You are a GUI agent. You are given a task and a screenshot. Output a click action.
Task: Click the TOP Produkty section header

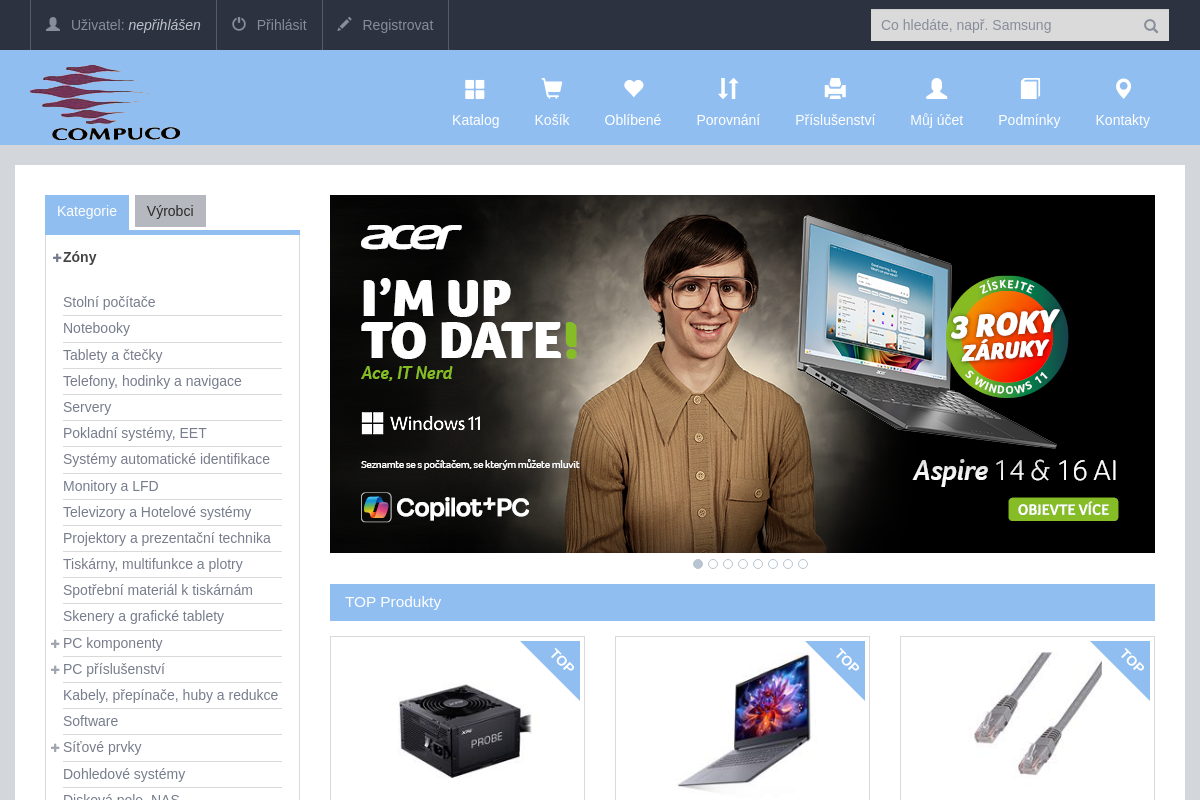coord(742,602)
